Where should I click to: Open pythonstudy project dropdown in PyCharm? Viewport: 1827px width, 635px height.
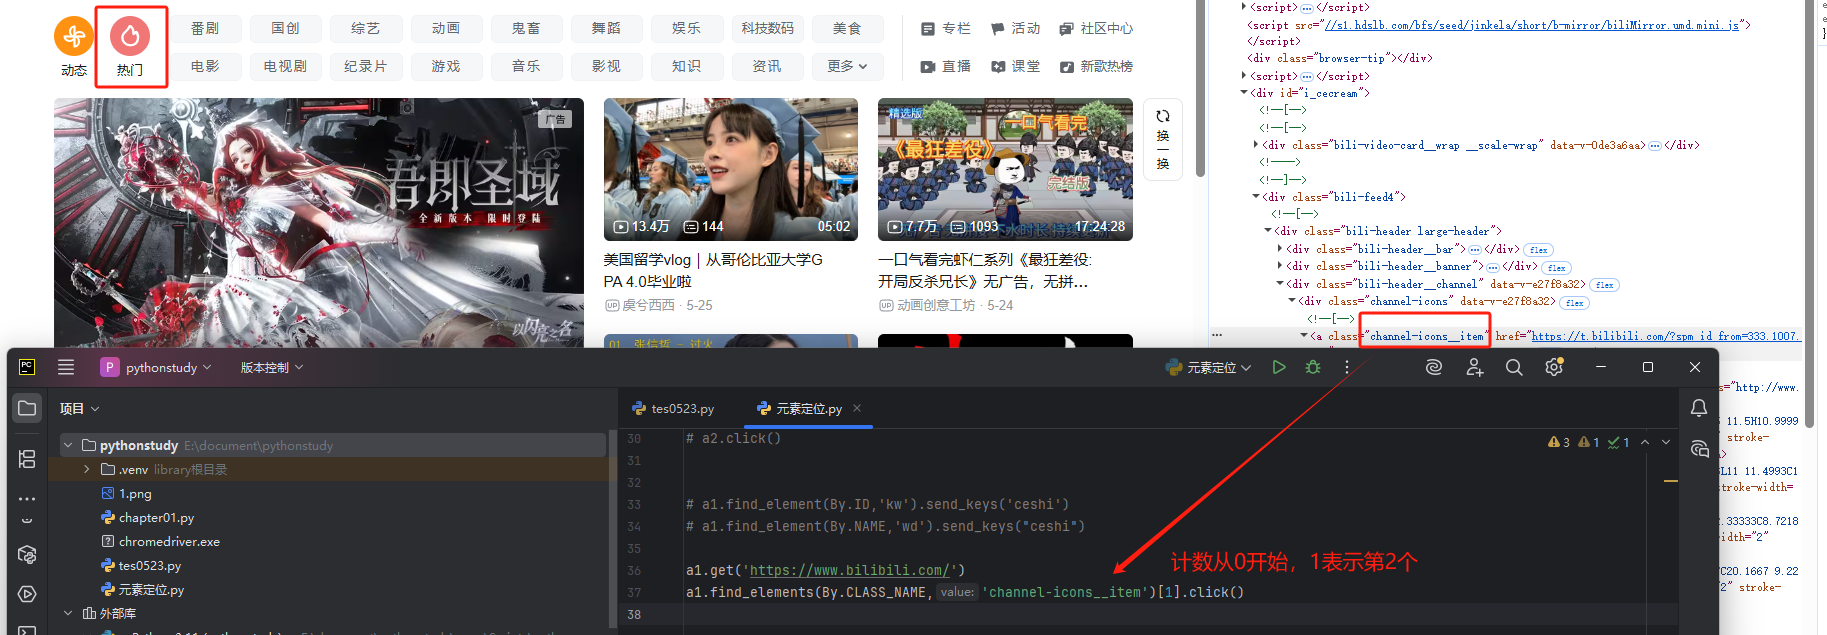click(156, 367)
